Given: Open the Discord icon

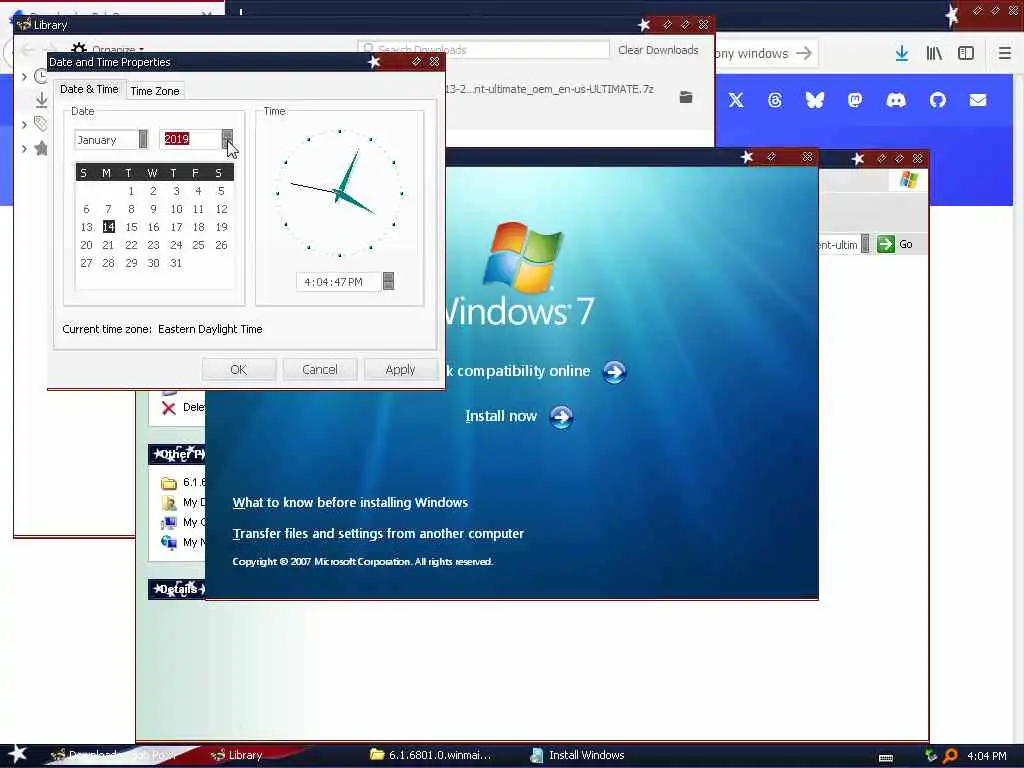Looking at the screenshot, I should point(896,100).
